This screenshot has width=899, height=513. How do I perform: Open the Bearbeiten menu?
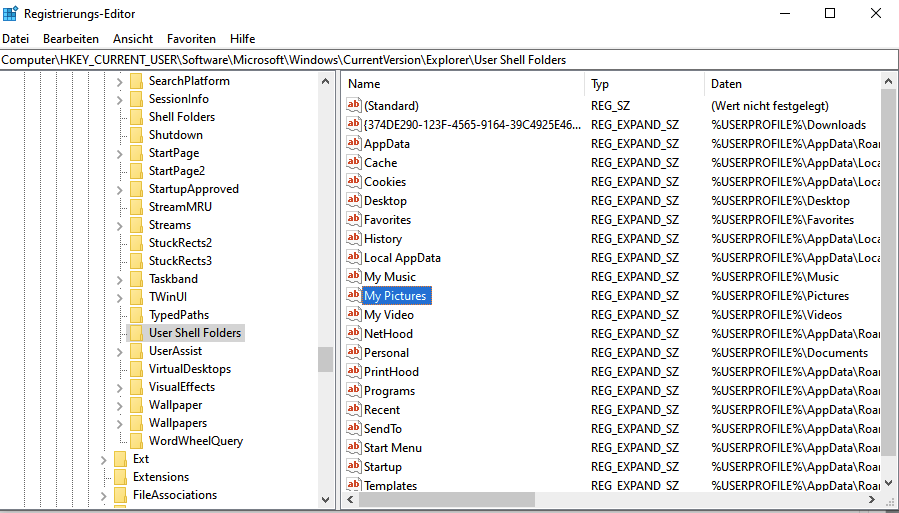(x=71, y=39)
